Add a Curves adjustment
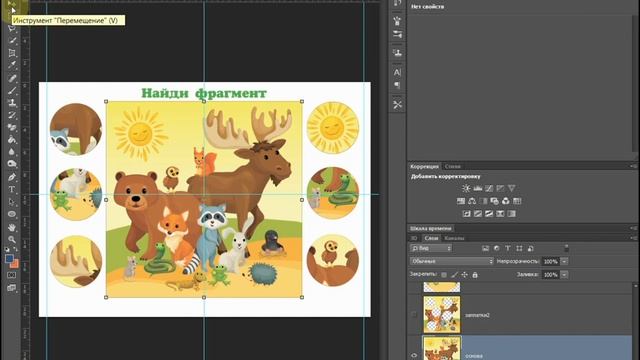Image resolution: width=640 pixels, height=360 pixels. 489,188
